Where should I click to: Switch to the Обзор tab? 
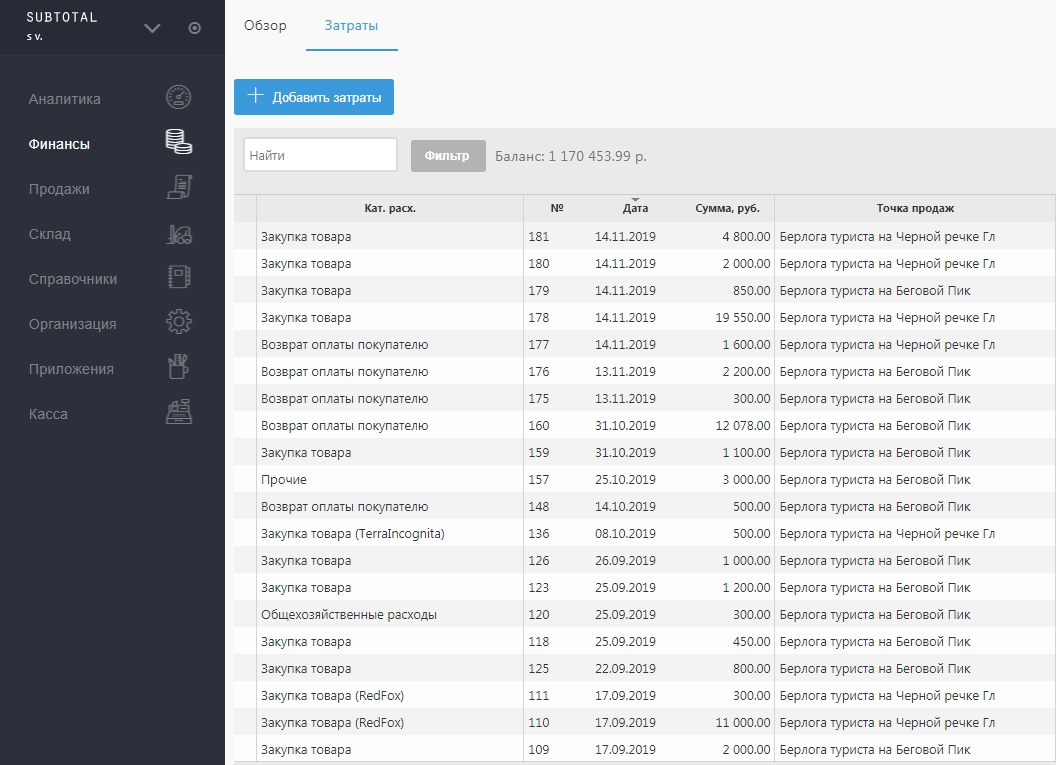coord(265,26)
